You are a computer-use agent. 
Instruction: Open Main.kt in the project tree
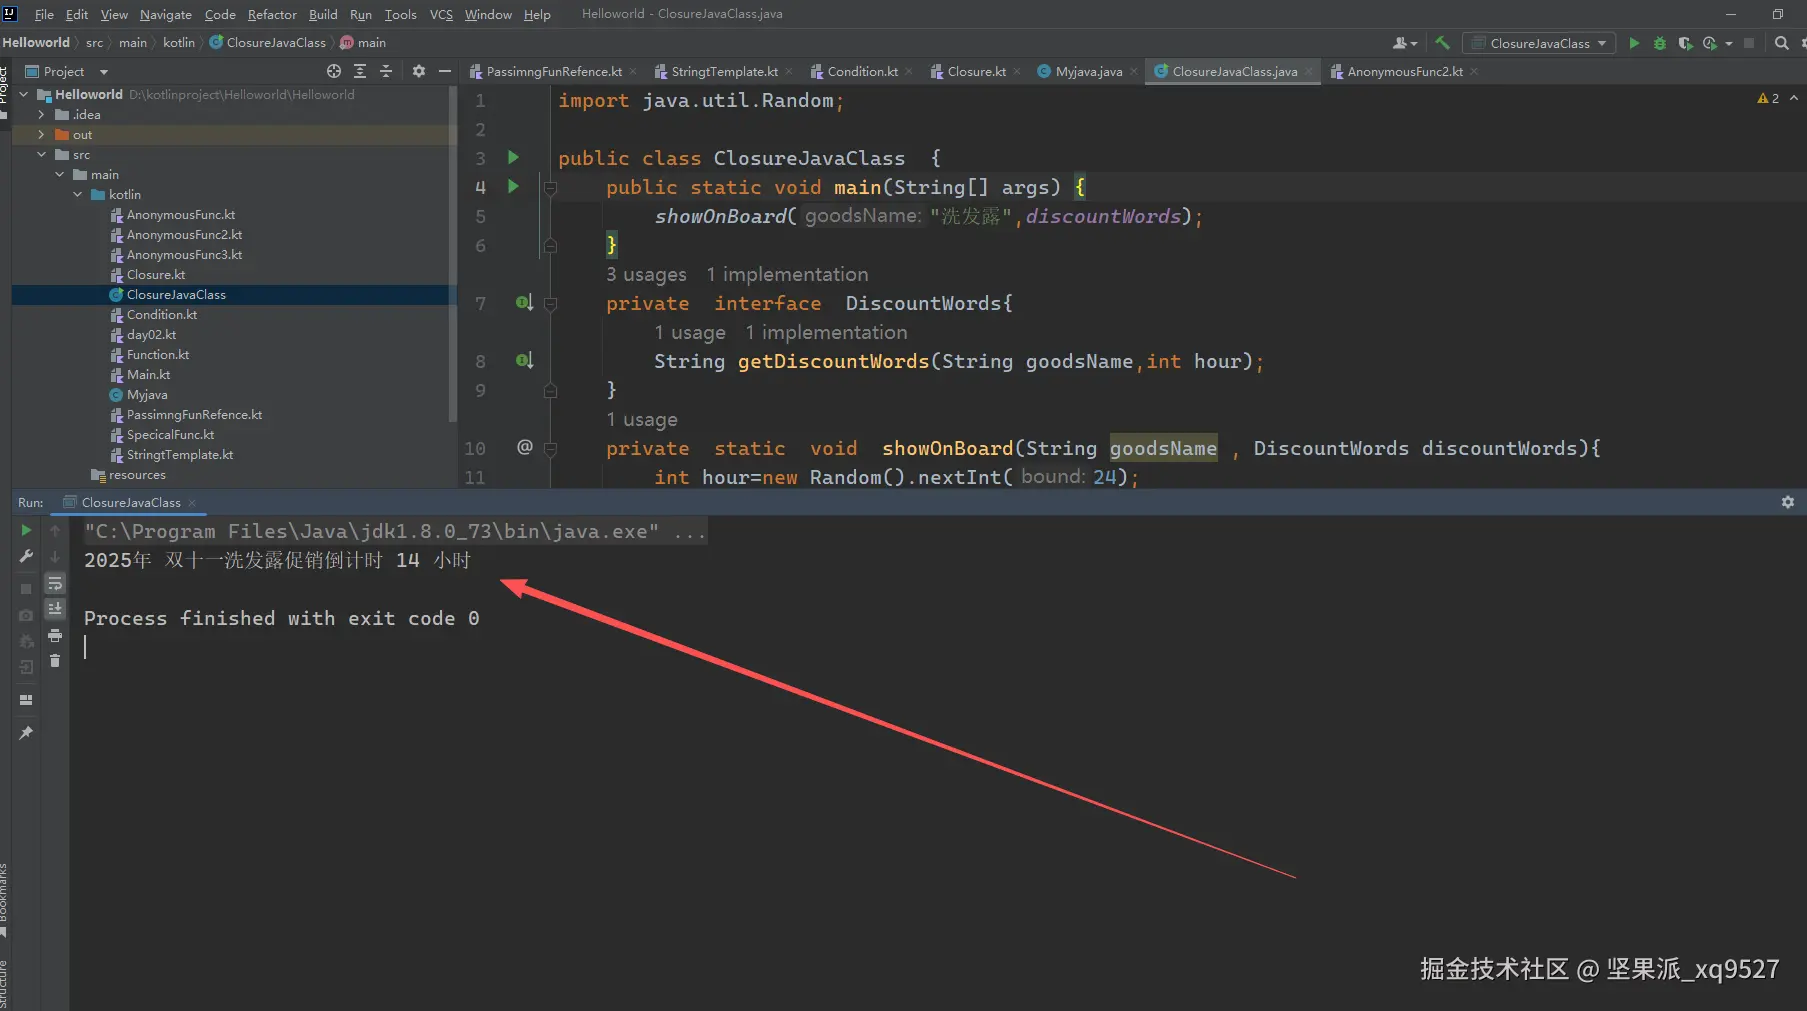(x=148, y=375)
